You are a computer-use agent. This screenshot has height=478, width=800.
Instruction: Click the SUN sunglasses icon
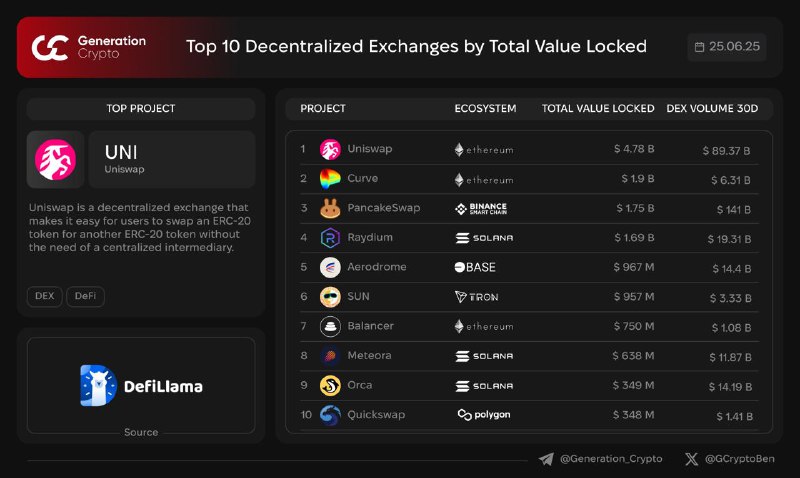pos(330,297)
